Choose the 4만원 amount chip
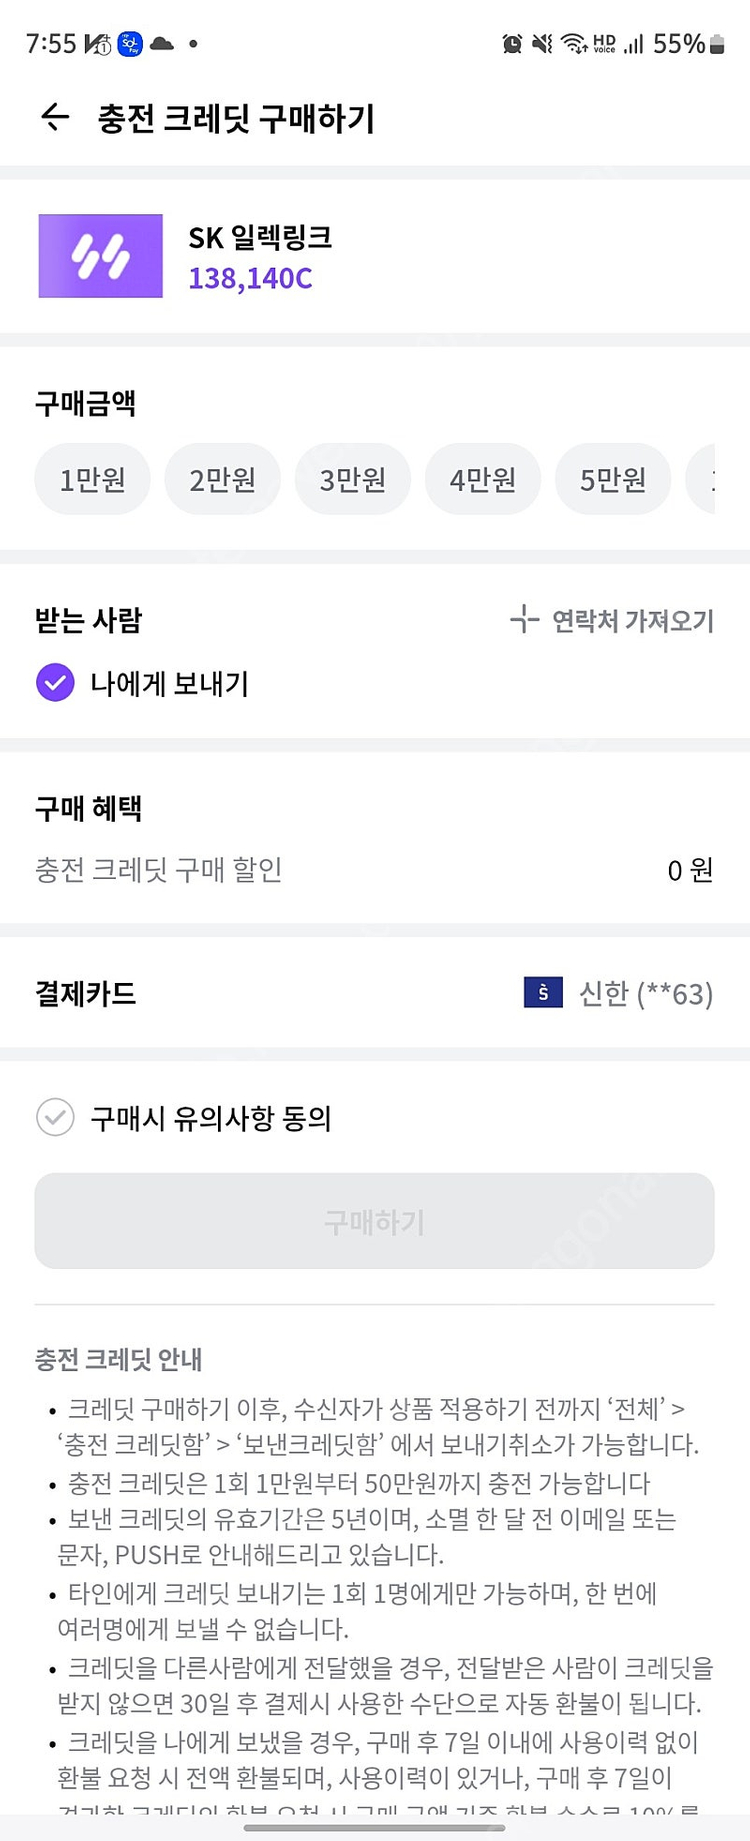 (x=482, y=480)
